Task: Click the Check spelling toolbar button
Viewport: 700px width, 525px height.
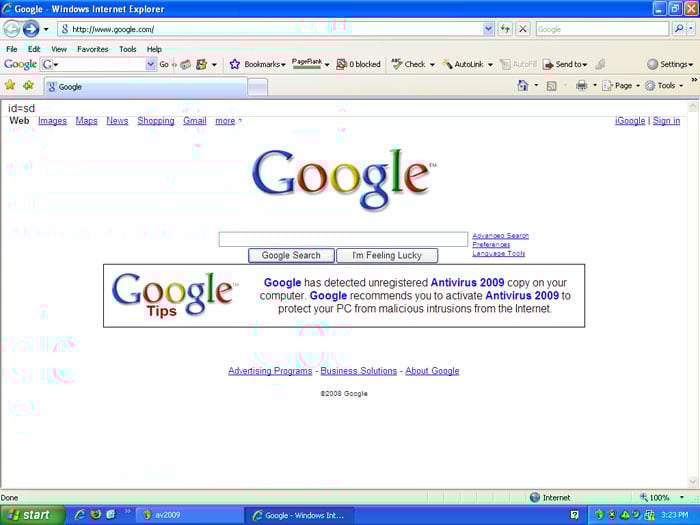Action: (408, 64)
